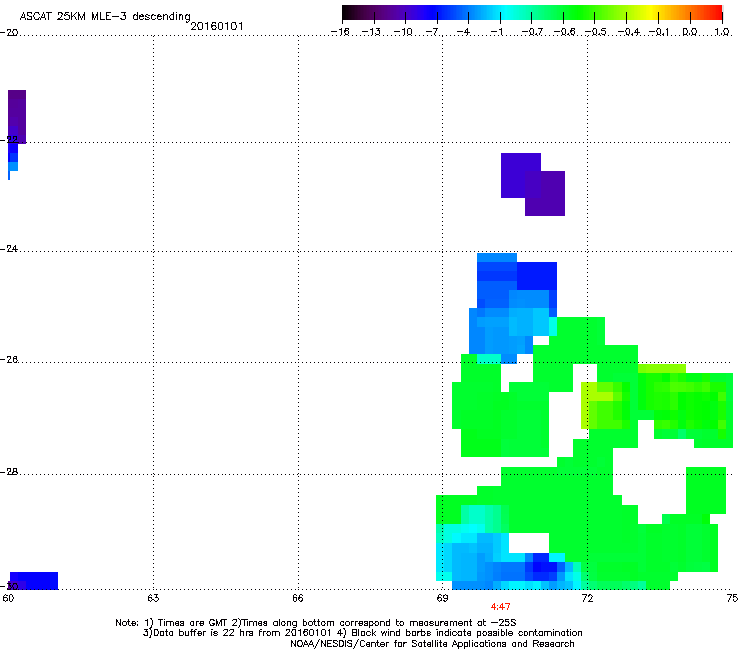The height and width of the screenshot is (650, 740).
Task: Click the latitude axis label "-24"
Action: [x=9, y=249]
